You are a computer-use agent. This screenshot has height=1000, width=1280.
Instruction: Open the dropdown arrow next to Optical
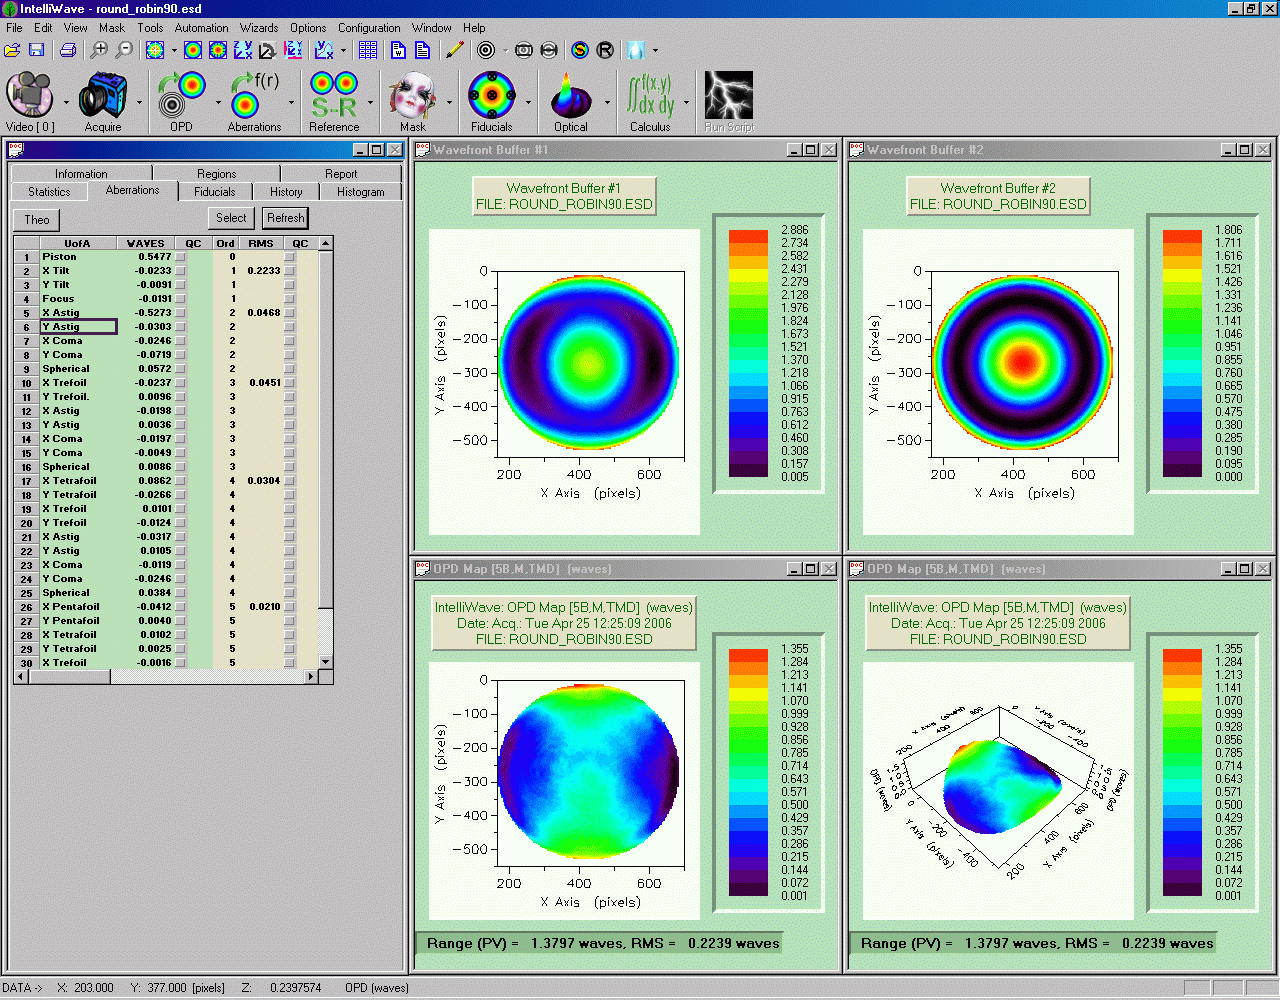(x=607, y=102)
